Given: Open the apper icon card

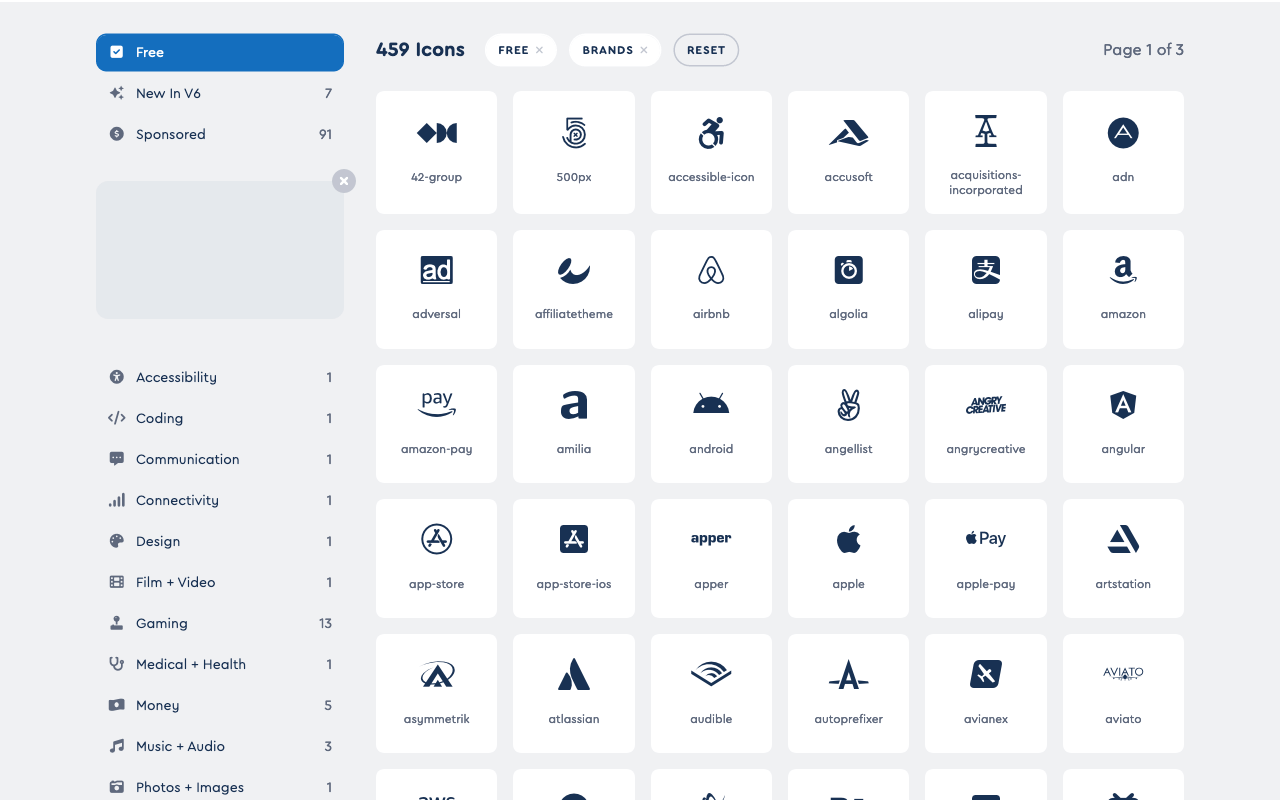Looking at the screenshot, I should pyautogui.click(x=711, y=558).
